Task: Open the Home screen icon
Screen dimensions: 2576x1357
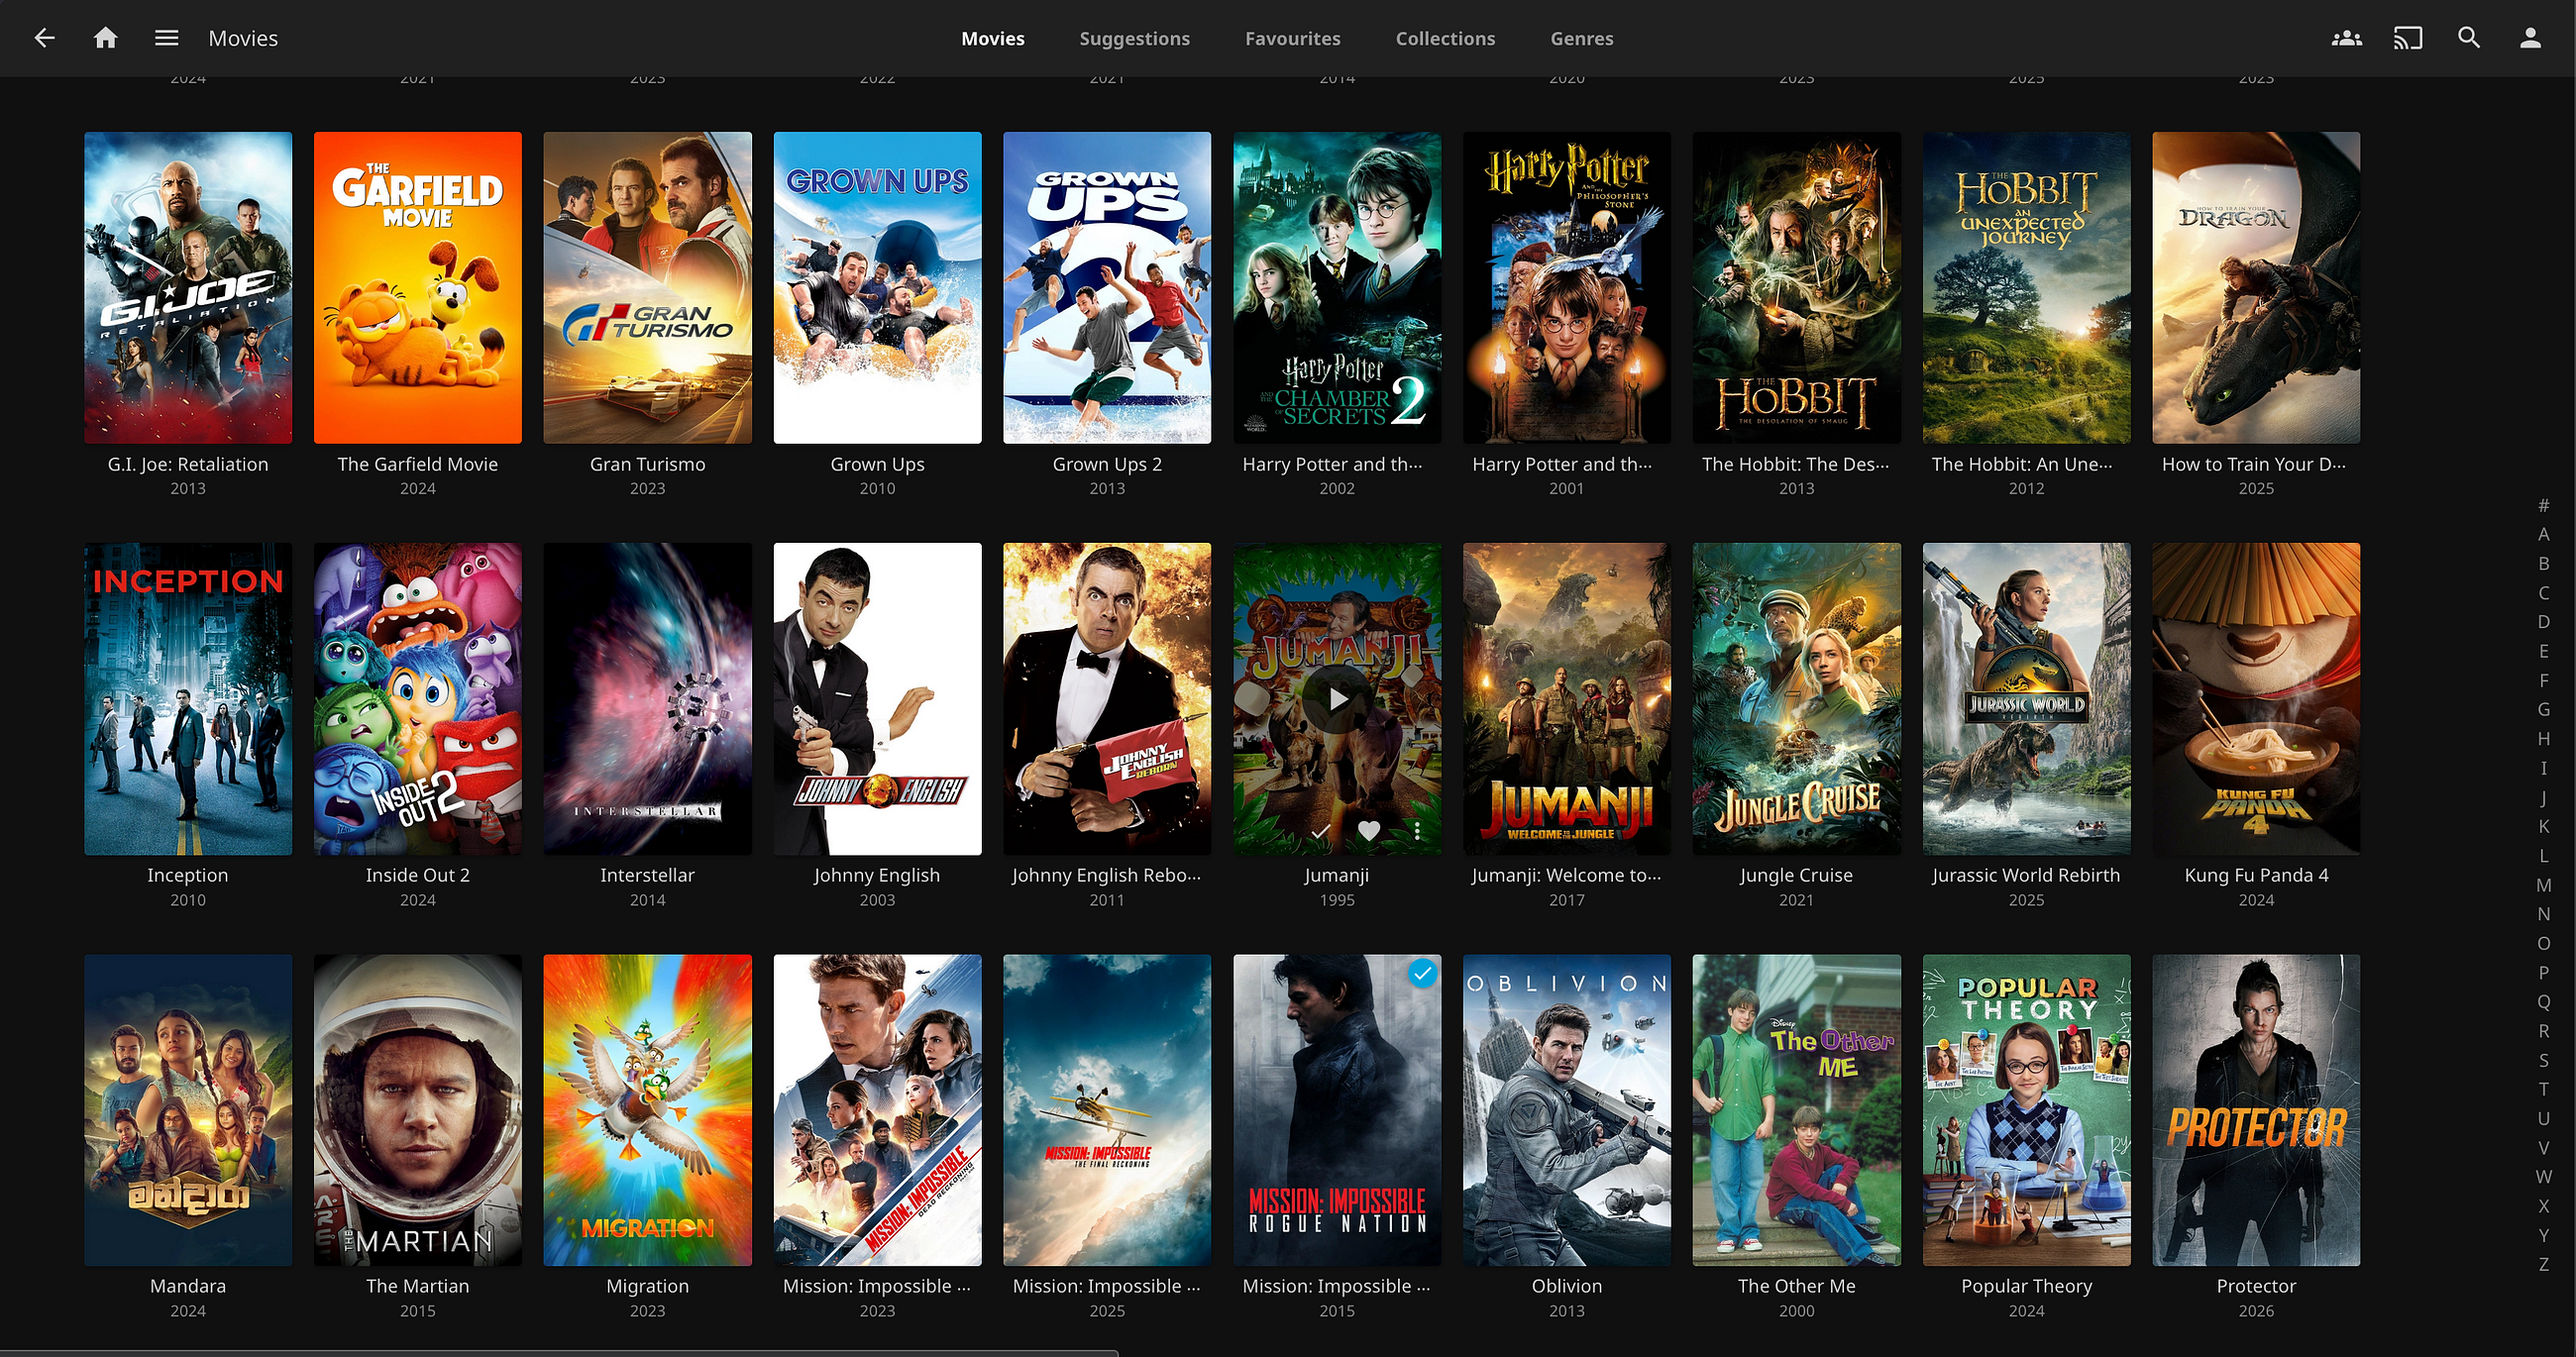Action: pos(105,38)
